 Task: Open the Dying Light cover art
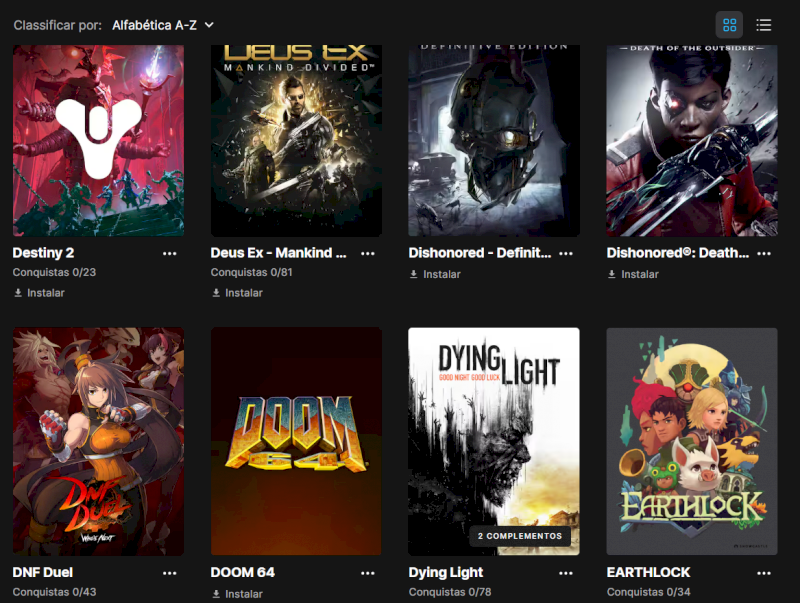[x=494, y=441]
